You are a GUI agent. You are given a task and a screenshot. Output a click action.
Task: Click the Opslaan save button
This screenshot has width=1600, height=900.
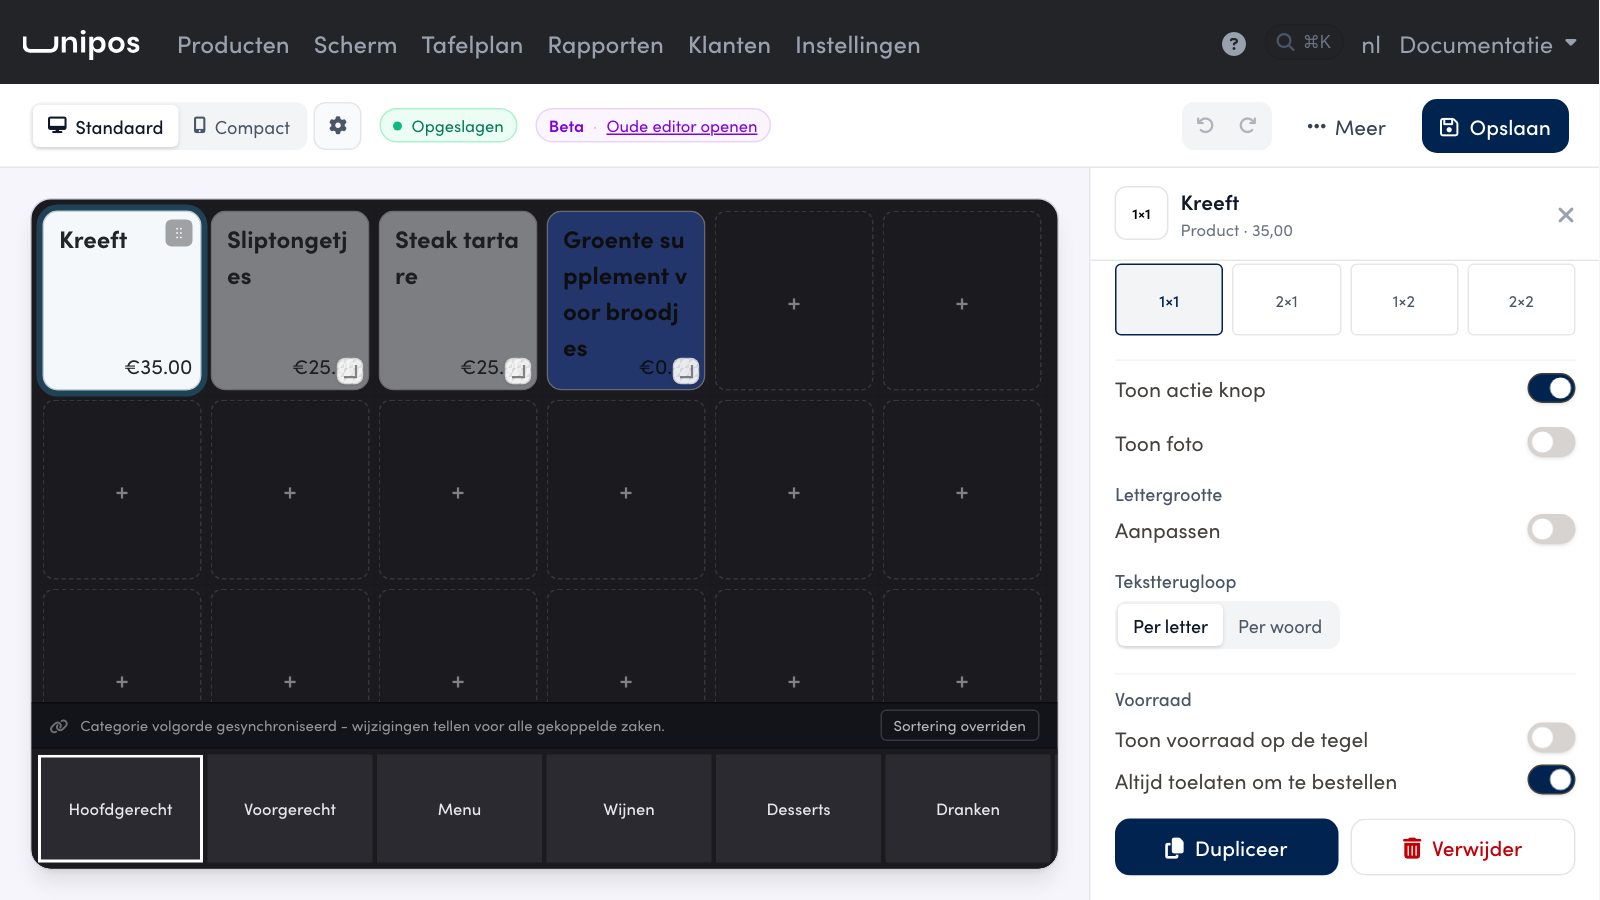pos(1495,127)
